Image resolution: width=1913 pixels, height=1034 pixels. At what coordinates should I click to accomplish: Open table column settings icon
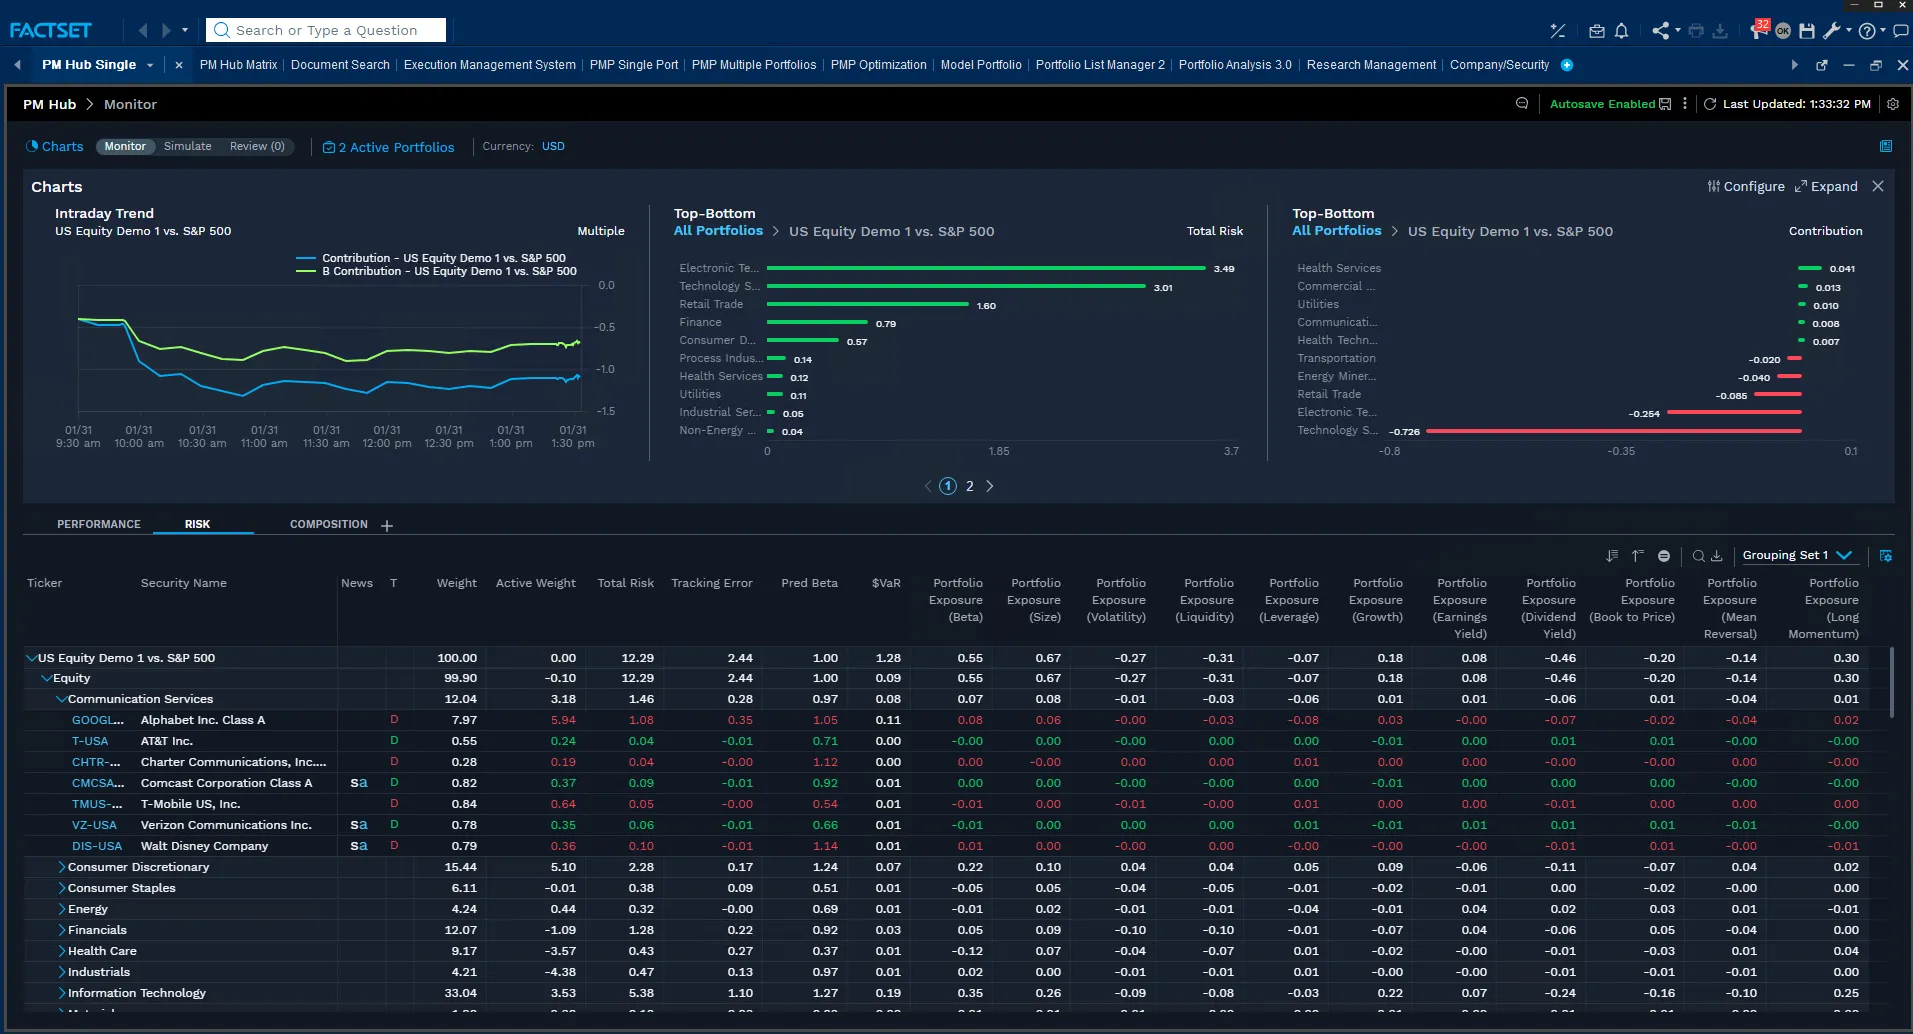(x=1885, y=556)
